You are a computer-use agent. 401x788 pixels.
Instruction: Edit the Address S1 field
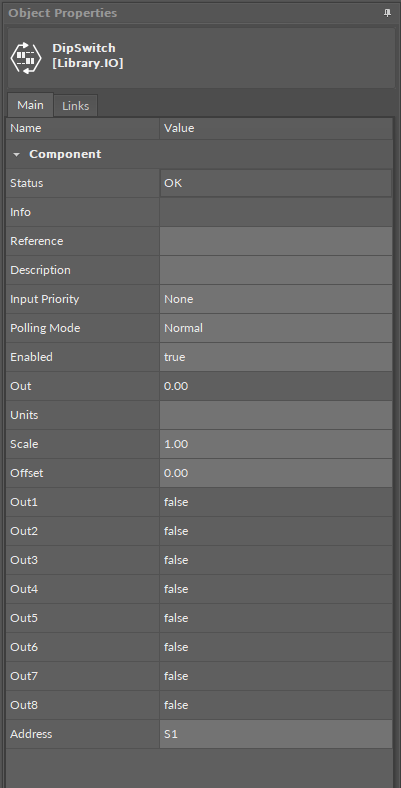pyautogui.click(x=275, y=734)
